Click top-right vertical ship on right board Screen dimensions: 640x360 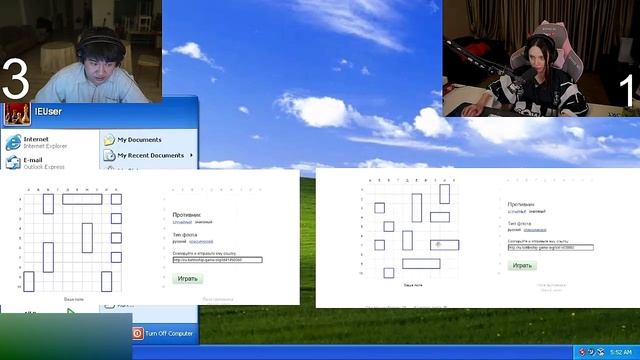pyautogui.click(x=445, y=194)
